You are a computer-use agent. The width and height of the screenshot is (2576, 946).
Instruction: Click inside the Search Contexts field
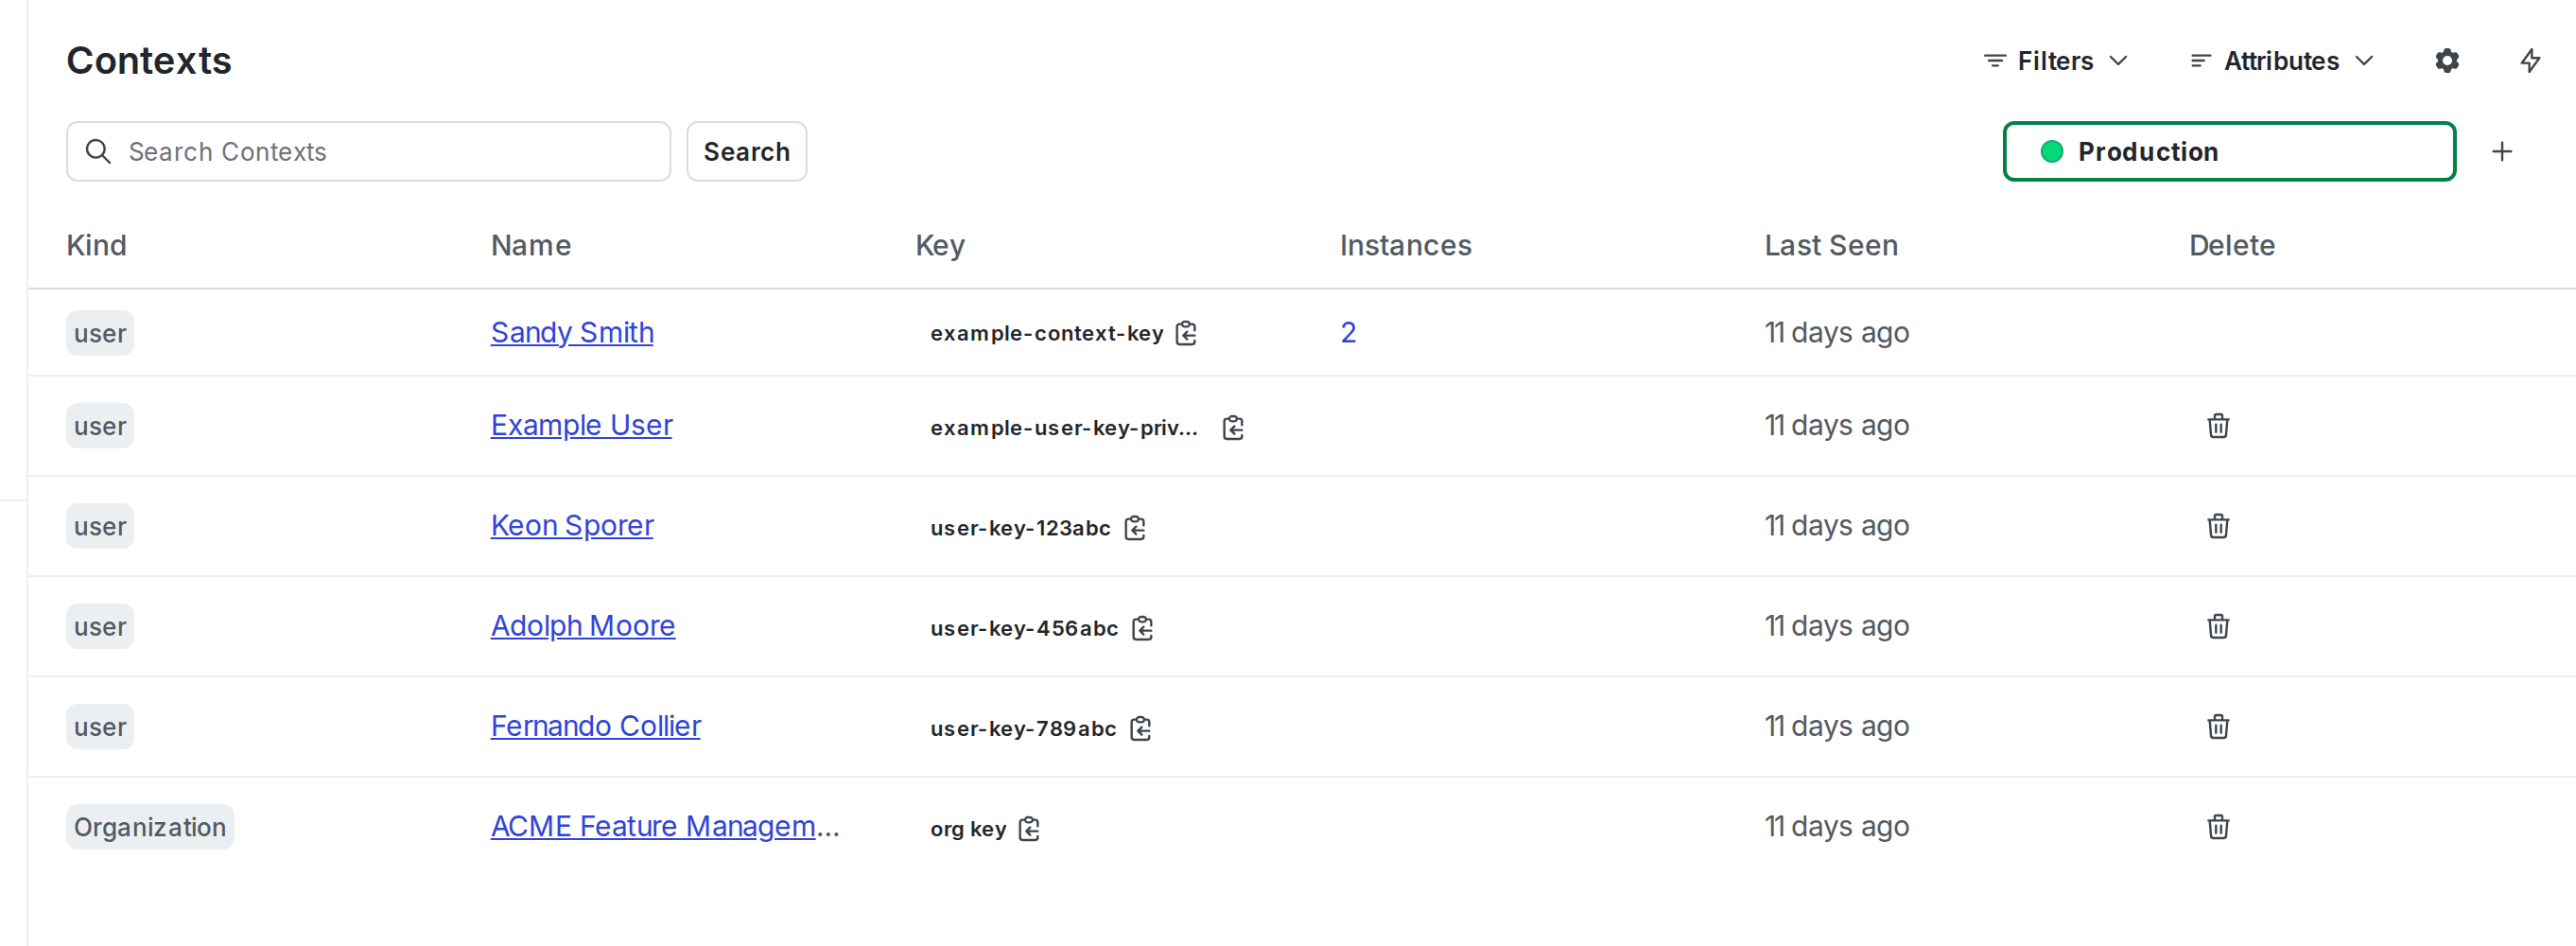click(x=368, y=151)
